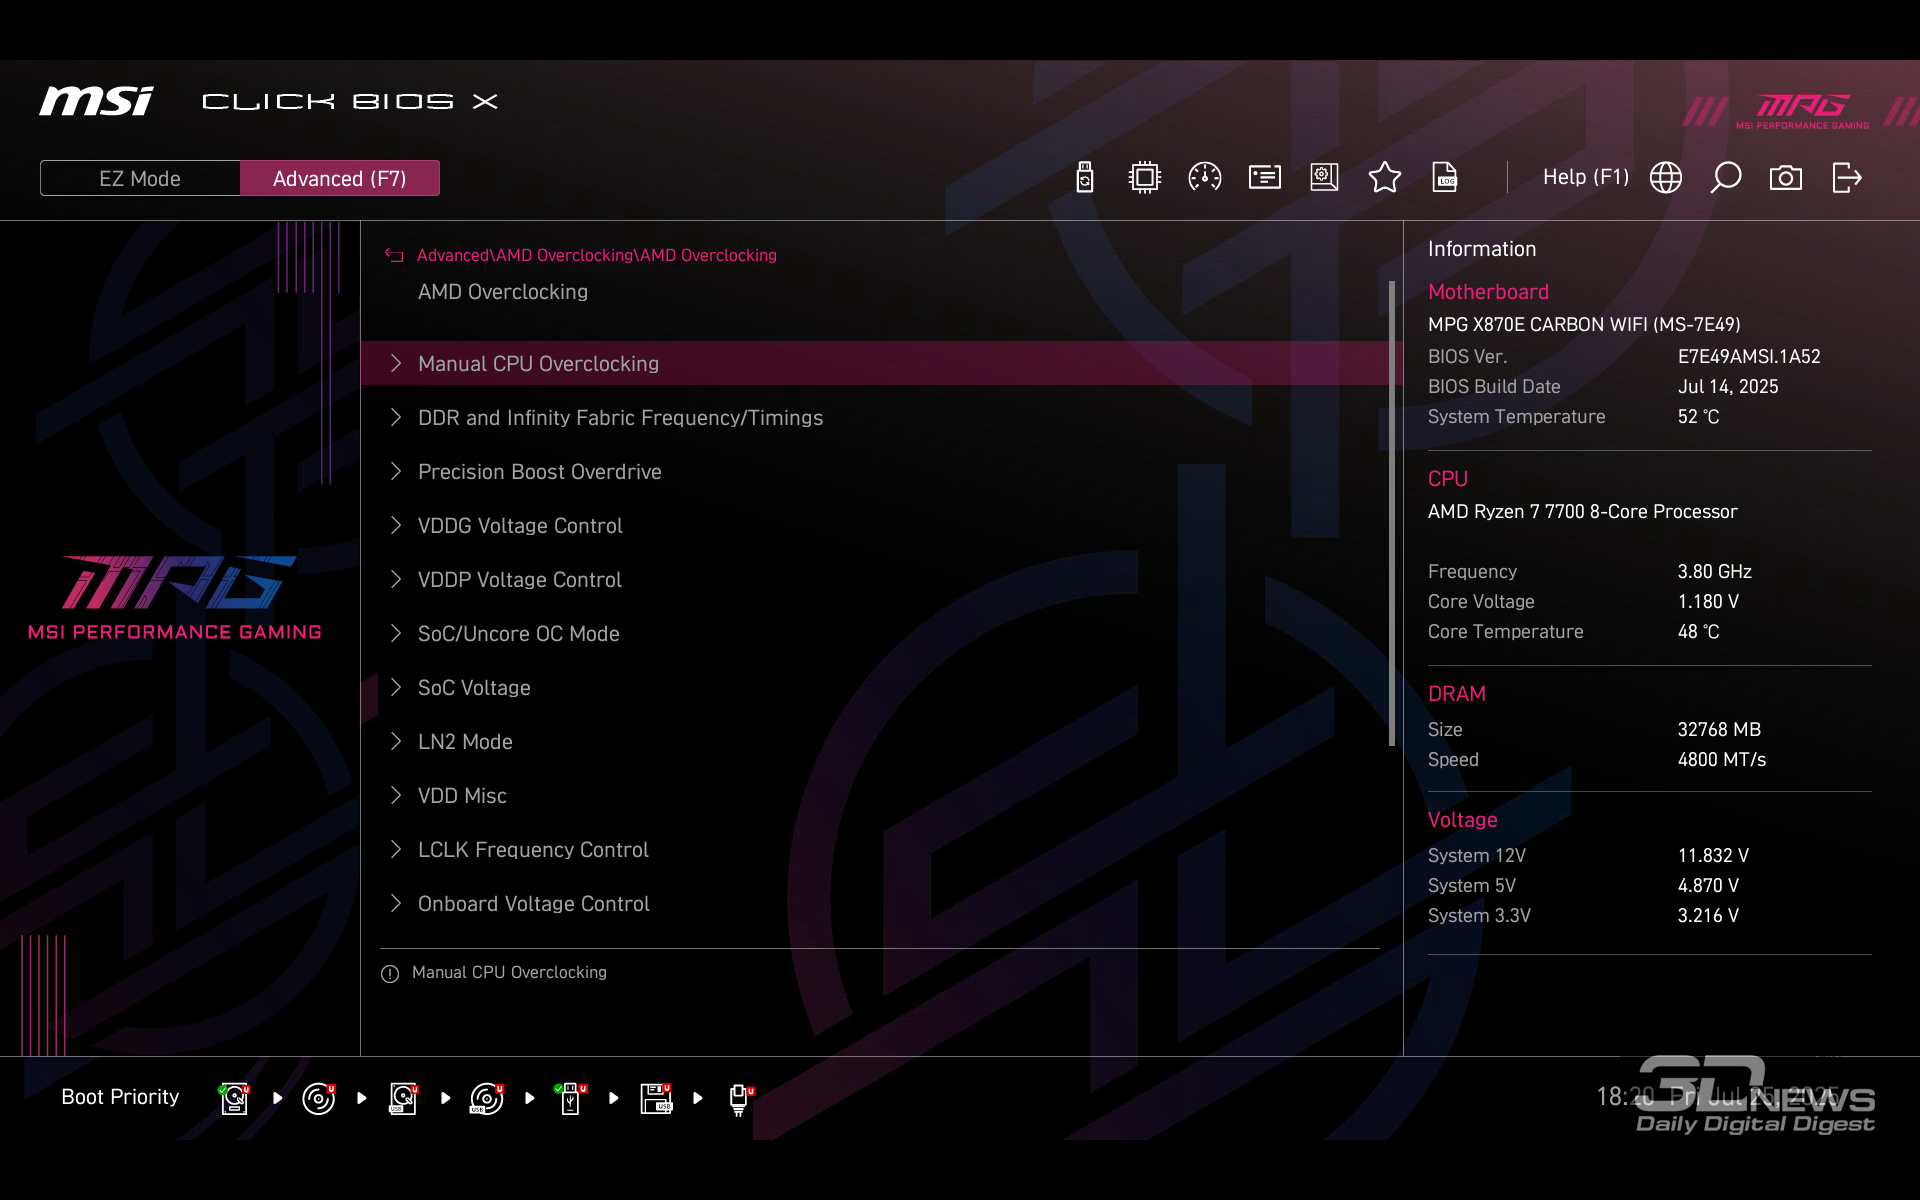The width and height of the screenshot is (1920, 1200).
Task: Click the System 12V 11.832 V reading
Action: [1713, 856]
